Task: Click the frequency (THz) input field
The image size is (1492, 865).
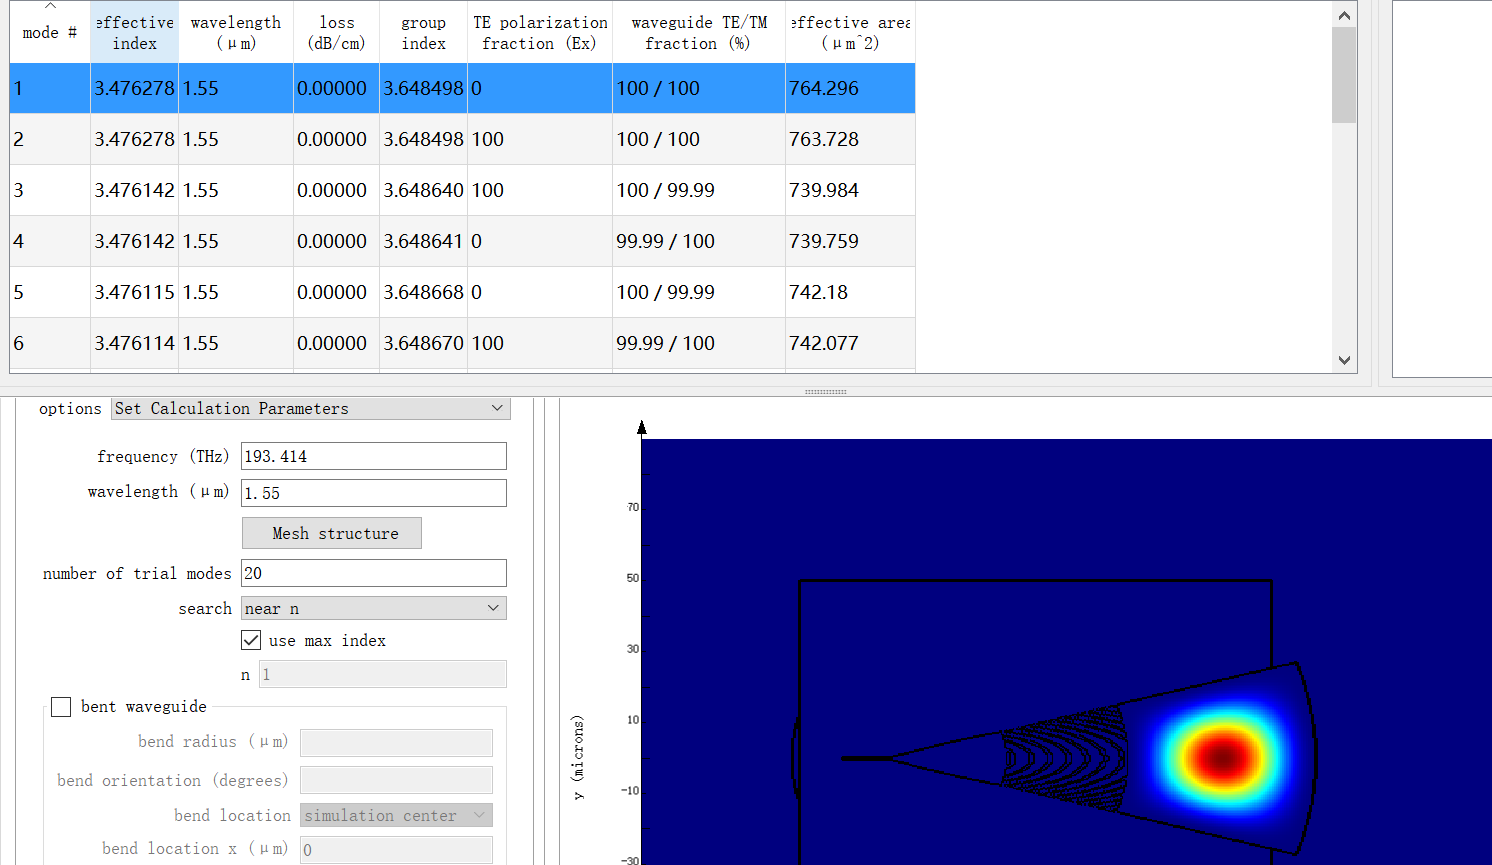Action: [373, 457]
